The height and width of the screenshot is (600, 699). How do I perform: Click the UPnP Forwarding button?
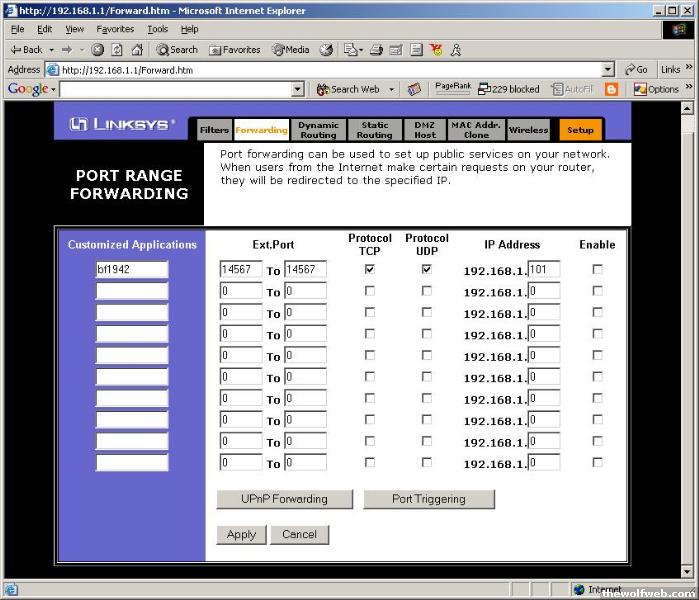[284, 499]
